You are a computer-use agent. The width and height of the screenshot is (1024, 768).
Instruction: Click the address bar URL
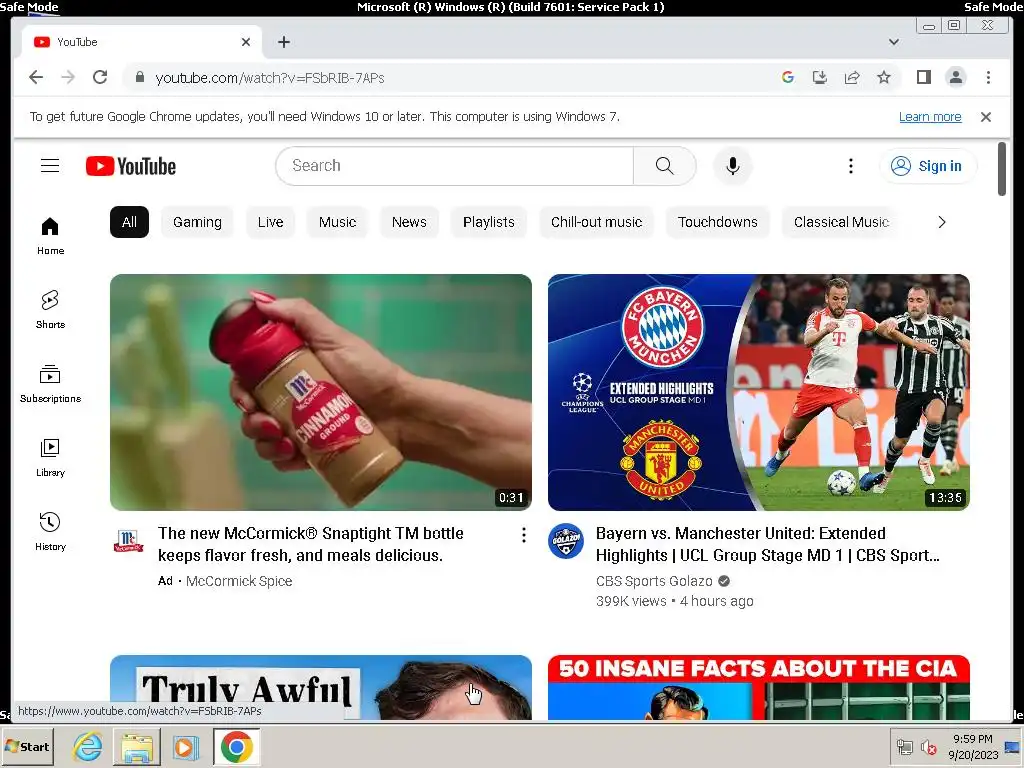(270, 78)
